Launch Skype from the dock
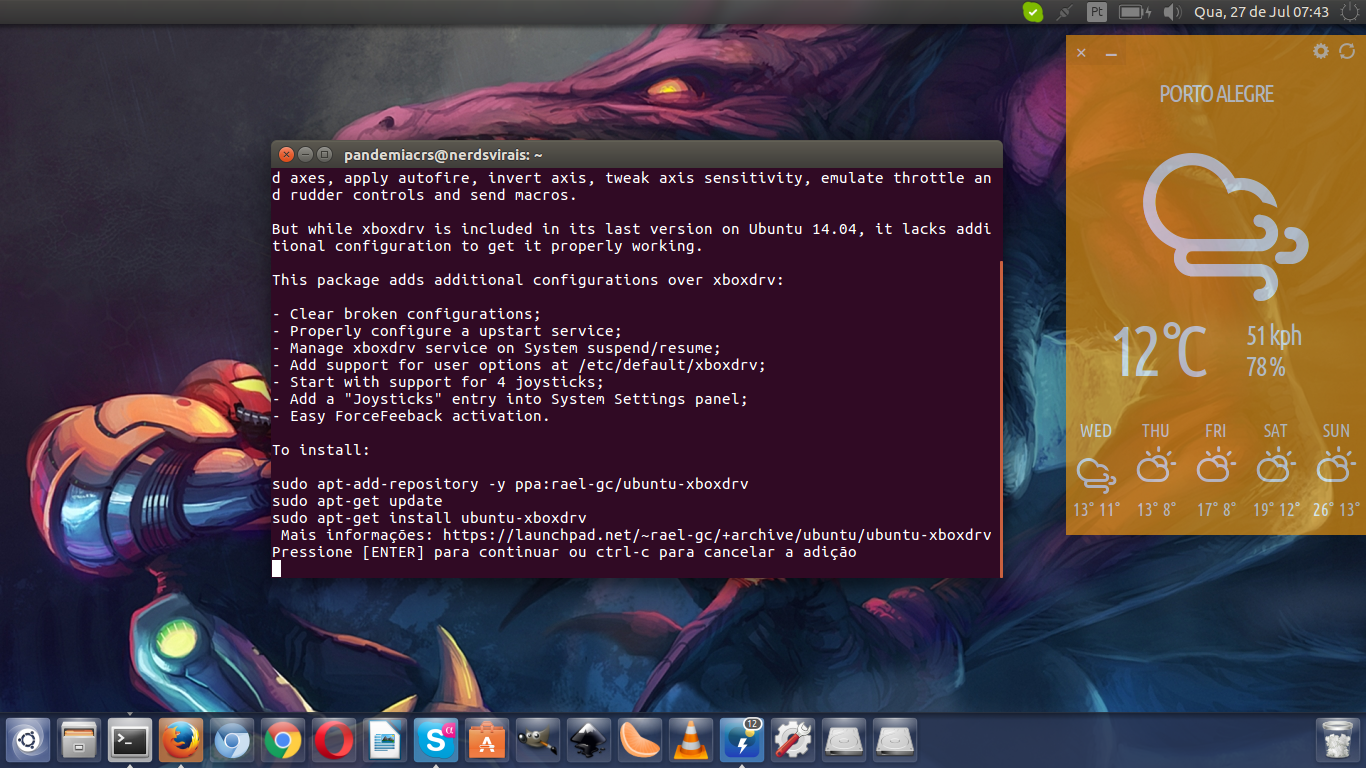1366x768 pixels. [x=436, y=740]
